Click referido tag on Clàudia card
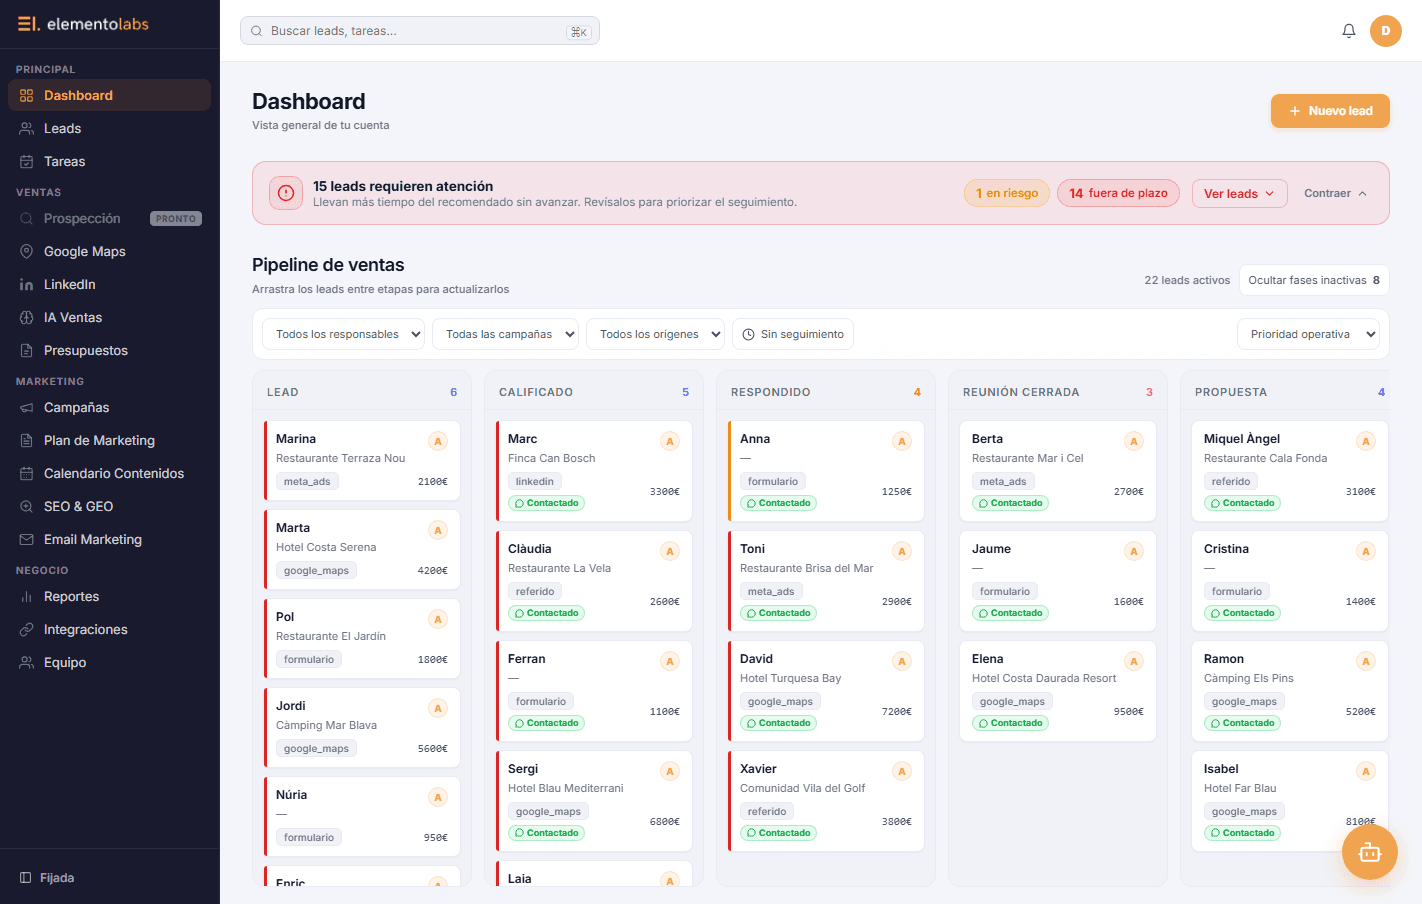1422x904 pixels. (535, 592)
